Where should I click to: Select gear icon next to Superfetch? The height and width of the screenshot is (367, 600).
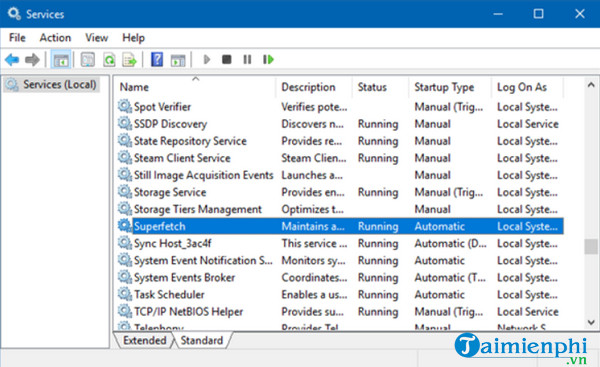[x=124, y=225]
